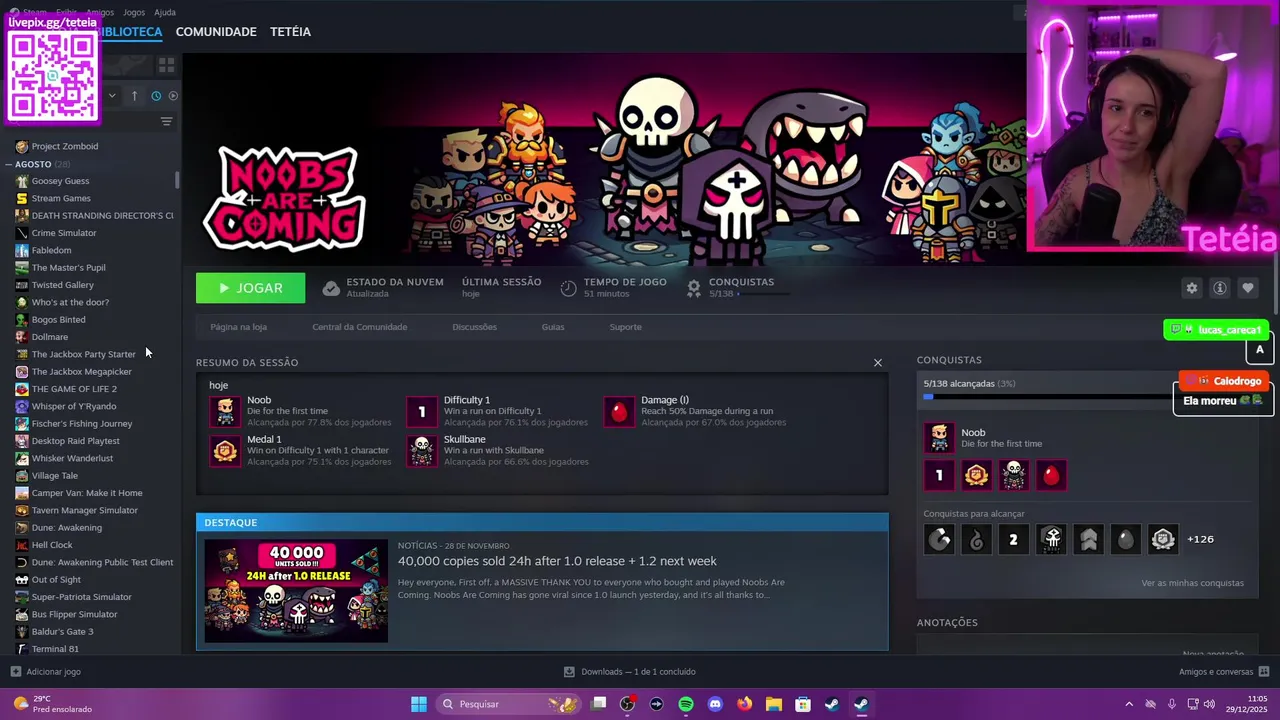Click the add game plus icon
Image resolution: width=1280 pixels, height=720 pixels.
(15, 672)
